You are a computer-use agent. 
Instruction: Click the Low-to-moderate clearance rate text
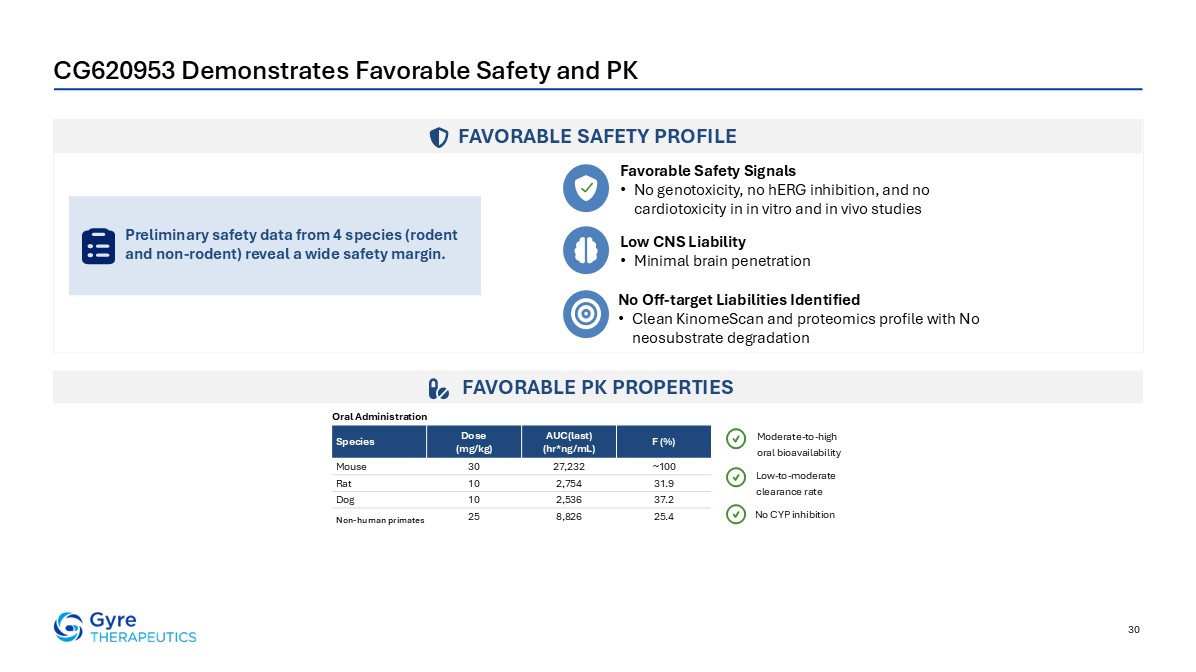coord(796,484)
